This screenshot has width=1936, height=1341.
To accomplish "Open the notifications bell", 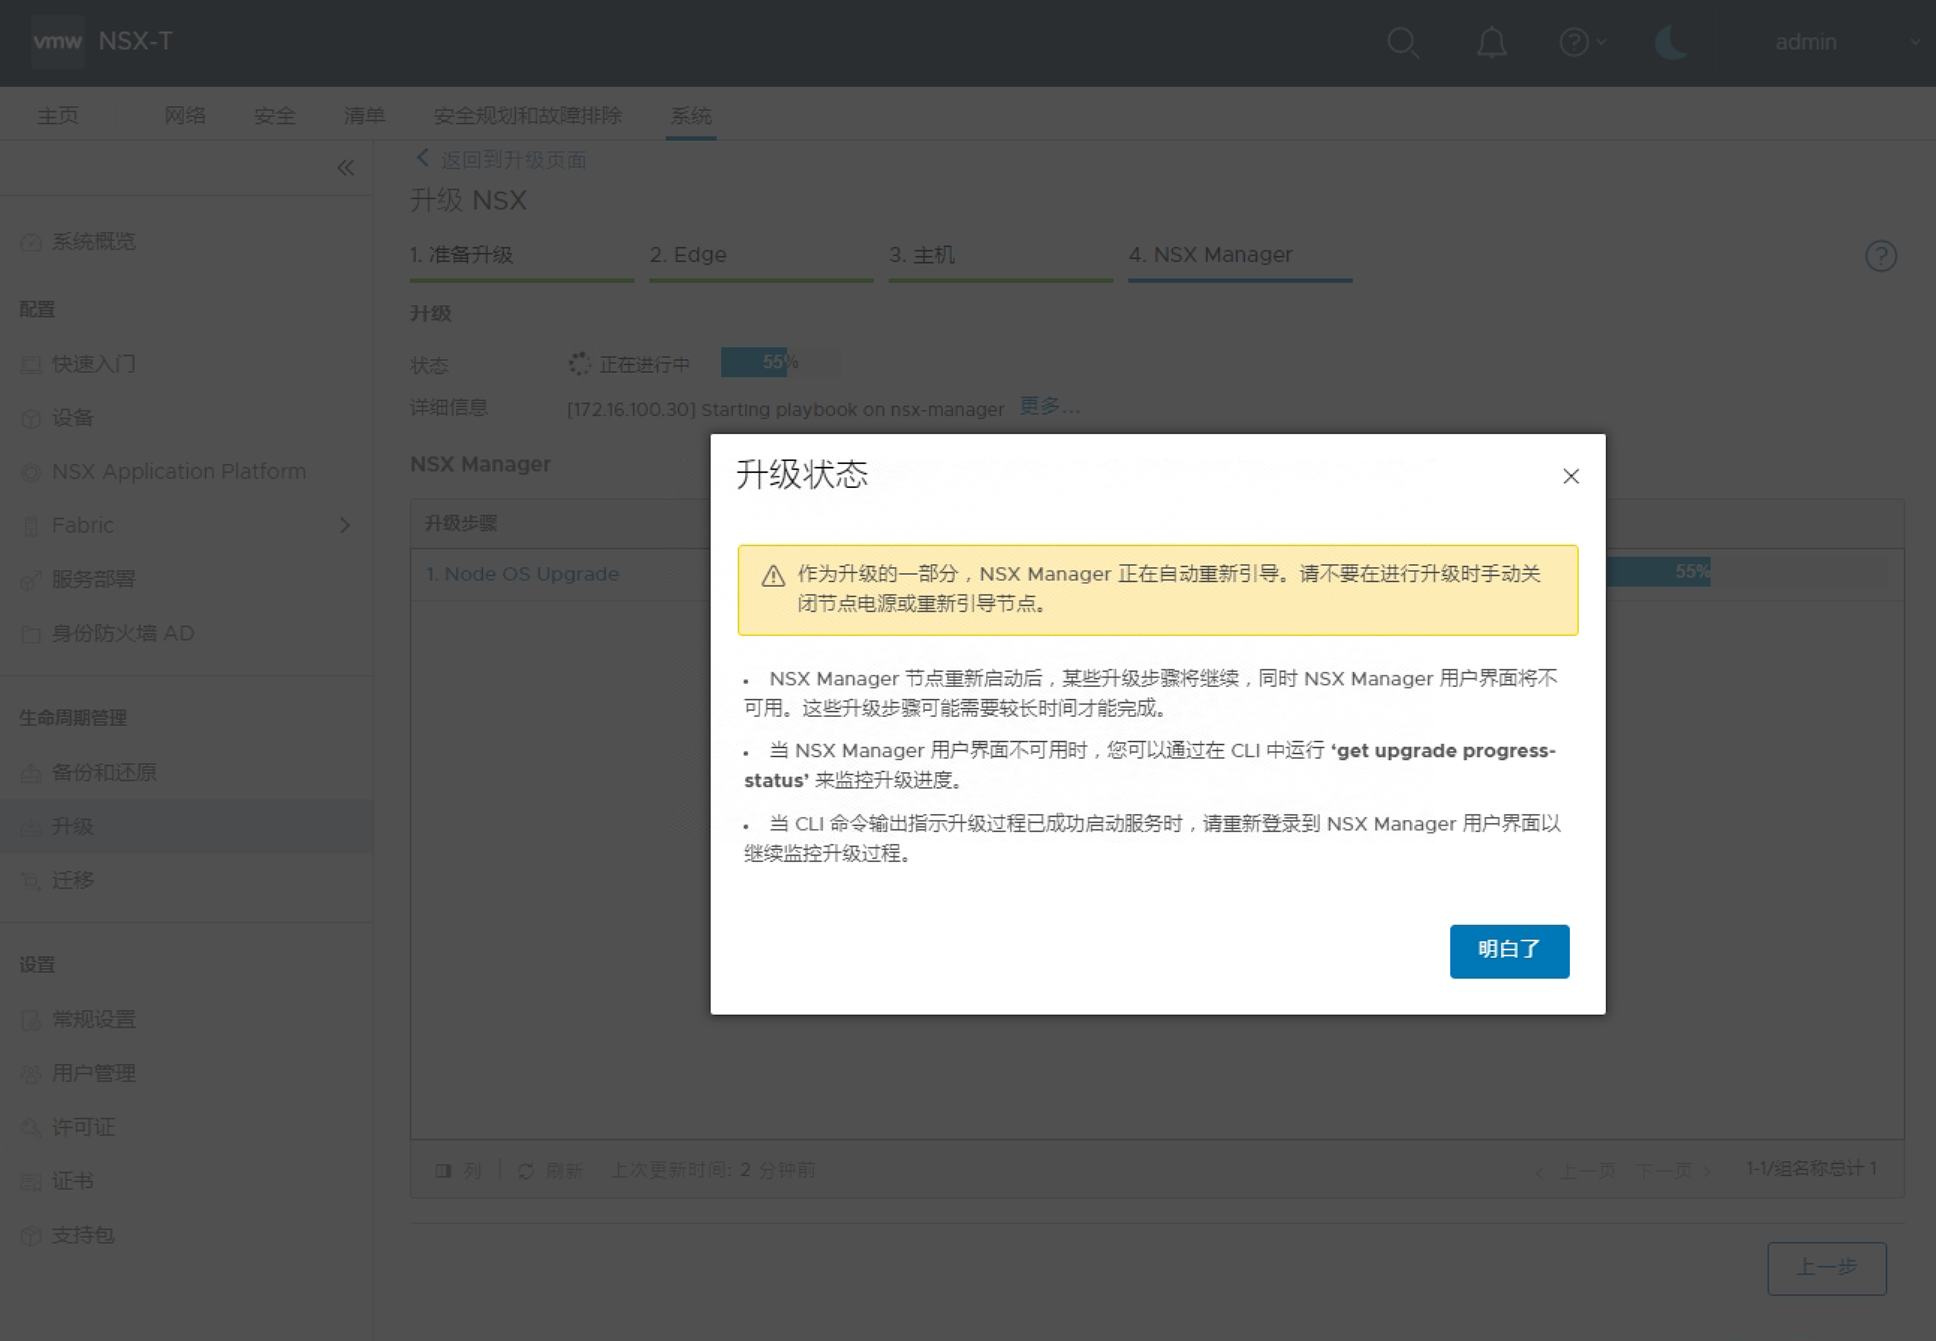I will (1491, 43).
